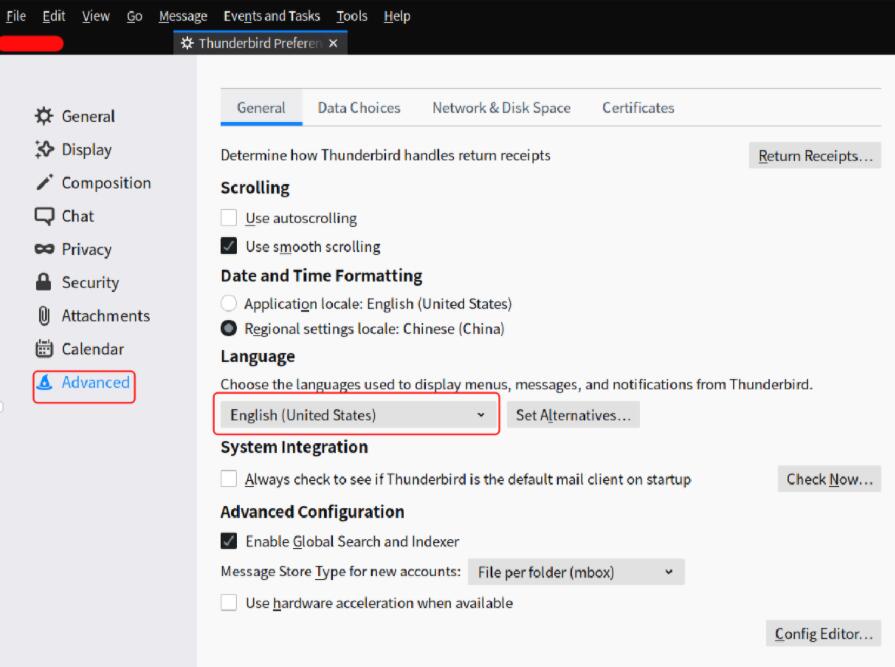The width and height of the screenshot is (895, 667).
Task: Select Application locale English radio button
Action: pos(229,303)
